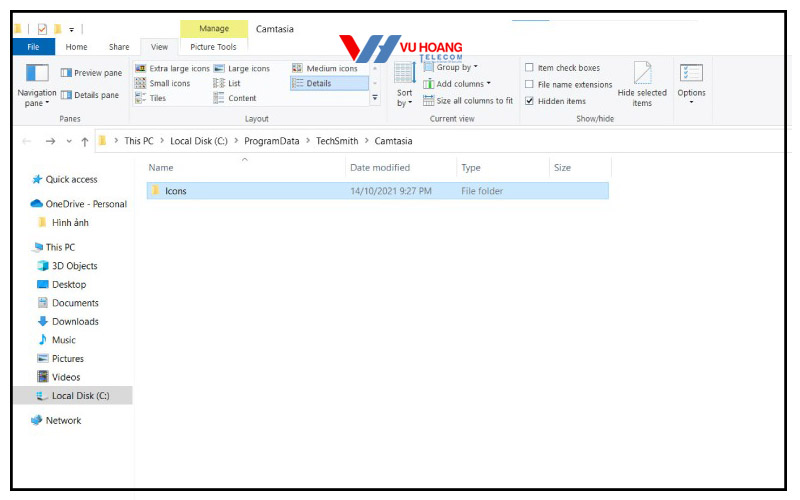Screen dimensions: 800x500
Task: Open OneDrive - Personal in the sidebar
Action: click(x=79, y=204)
